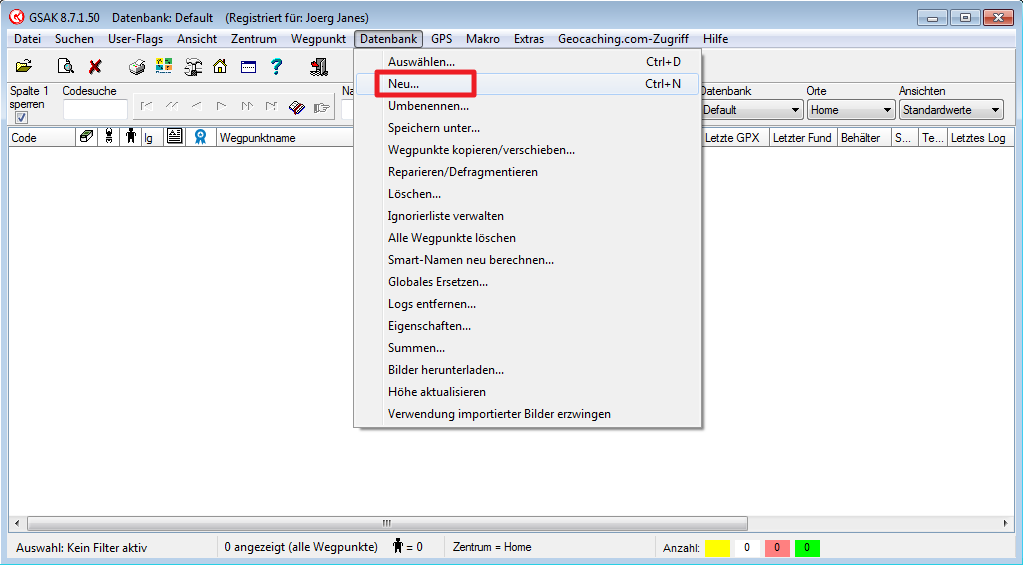Click the hammer and wrench tools icon
1023x565 pixels.
(192, 66)
